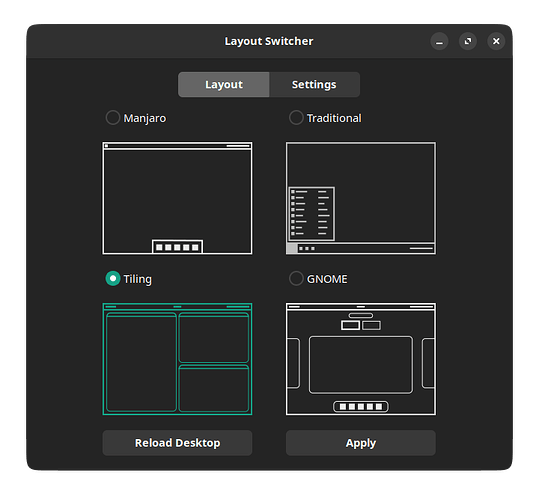
Task: Select the Traditional layout radio button
Action: pos(296,118)
